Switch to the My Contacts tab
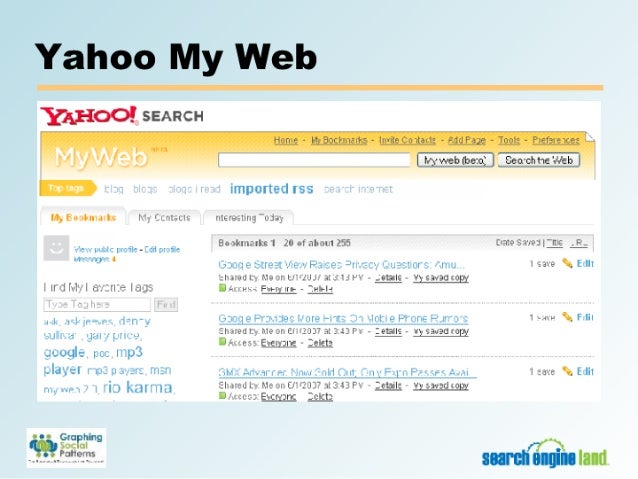Image resolution: width=638 pixels, height=479 pixels. [164, 217]
